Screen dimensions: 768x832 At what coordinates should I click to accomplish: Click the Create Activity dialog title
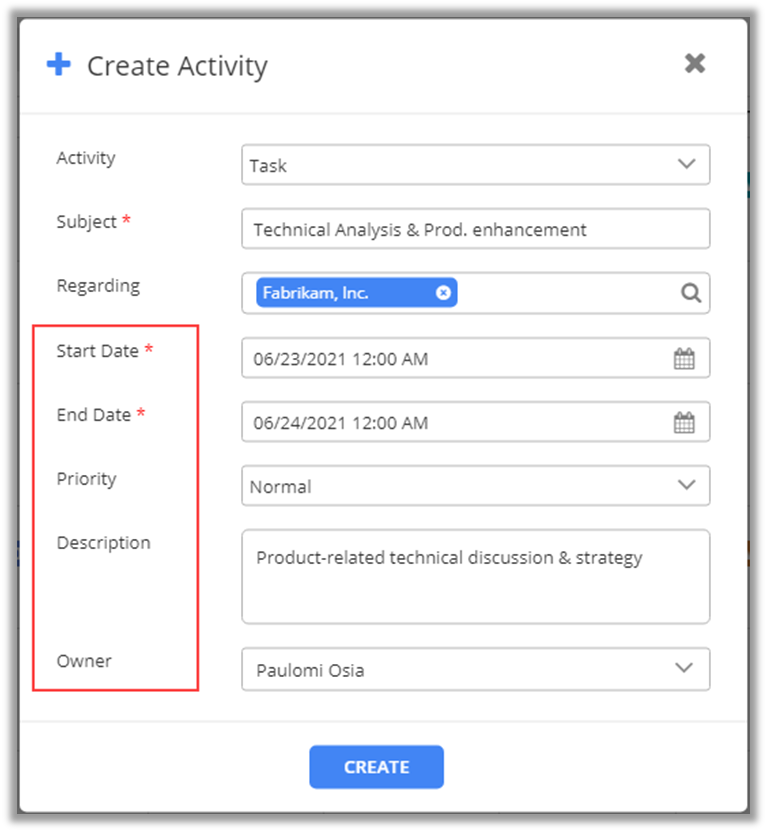177,66
